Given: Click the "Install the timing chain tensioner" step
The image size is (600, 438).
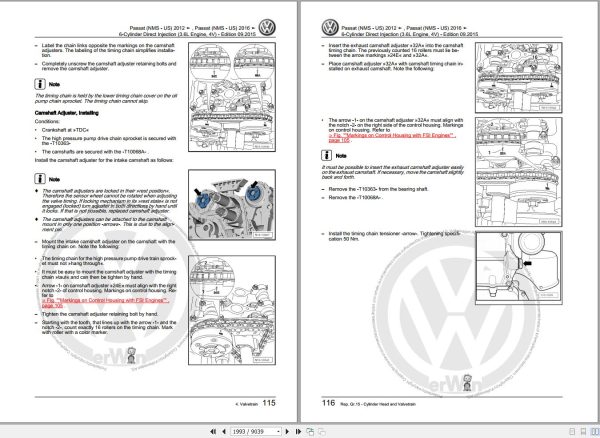Looking at the screenshot, I should (x=394, y=236).
